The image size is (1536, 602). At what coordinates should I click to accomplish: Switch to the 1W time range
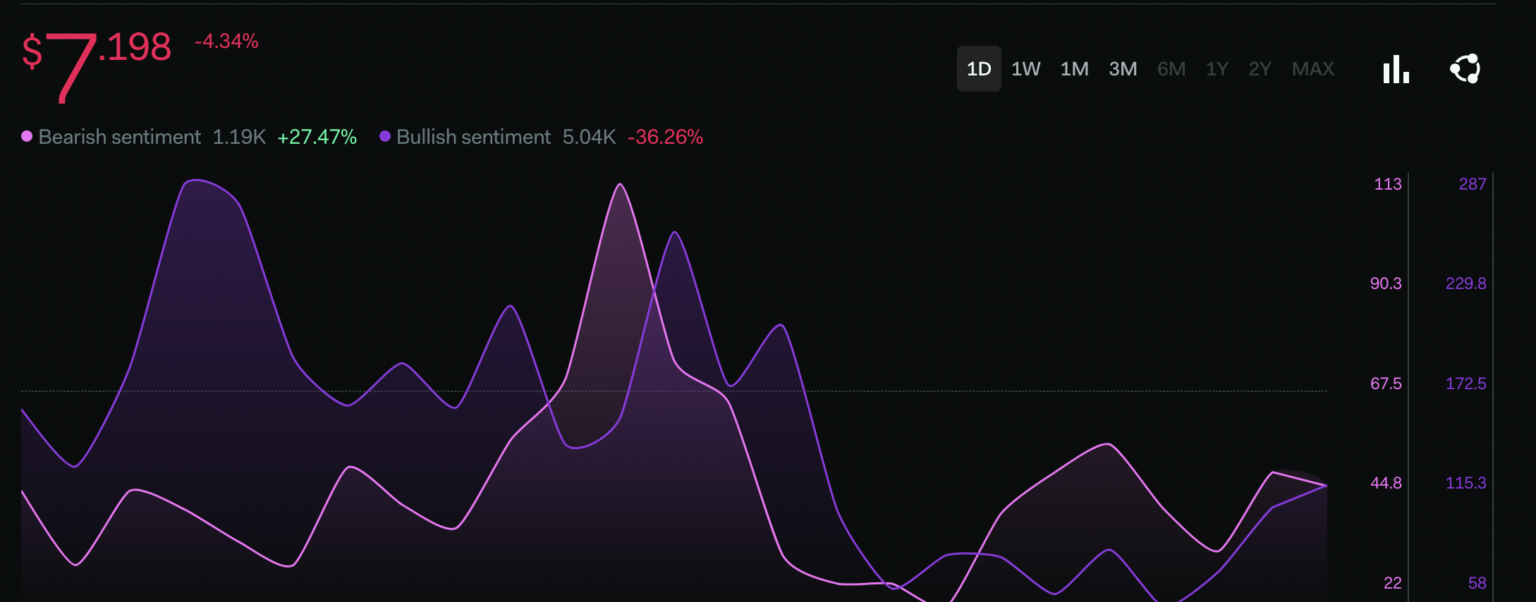pos(1026,69)
